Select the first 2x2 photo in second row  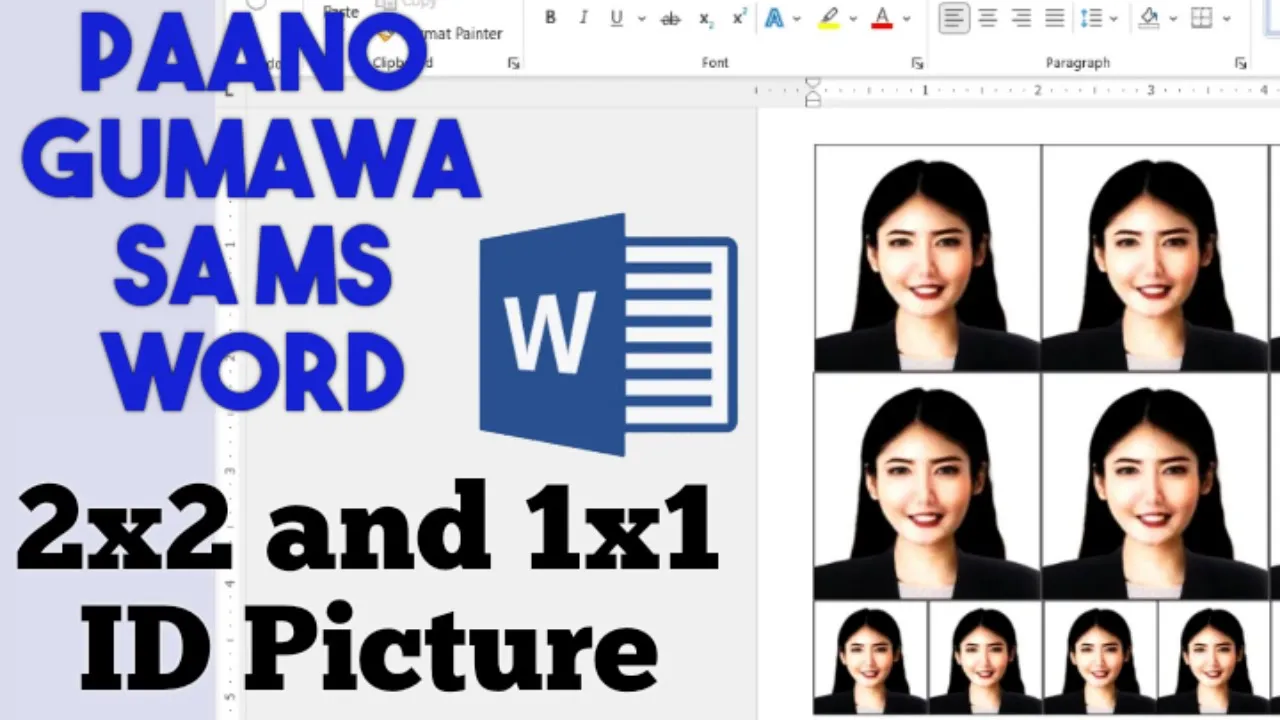928,486
